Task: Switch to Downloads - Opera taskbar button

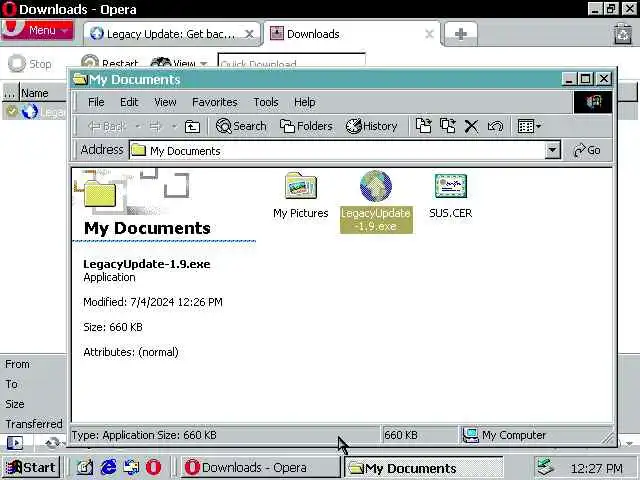Action: 260,467
